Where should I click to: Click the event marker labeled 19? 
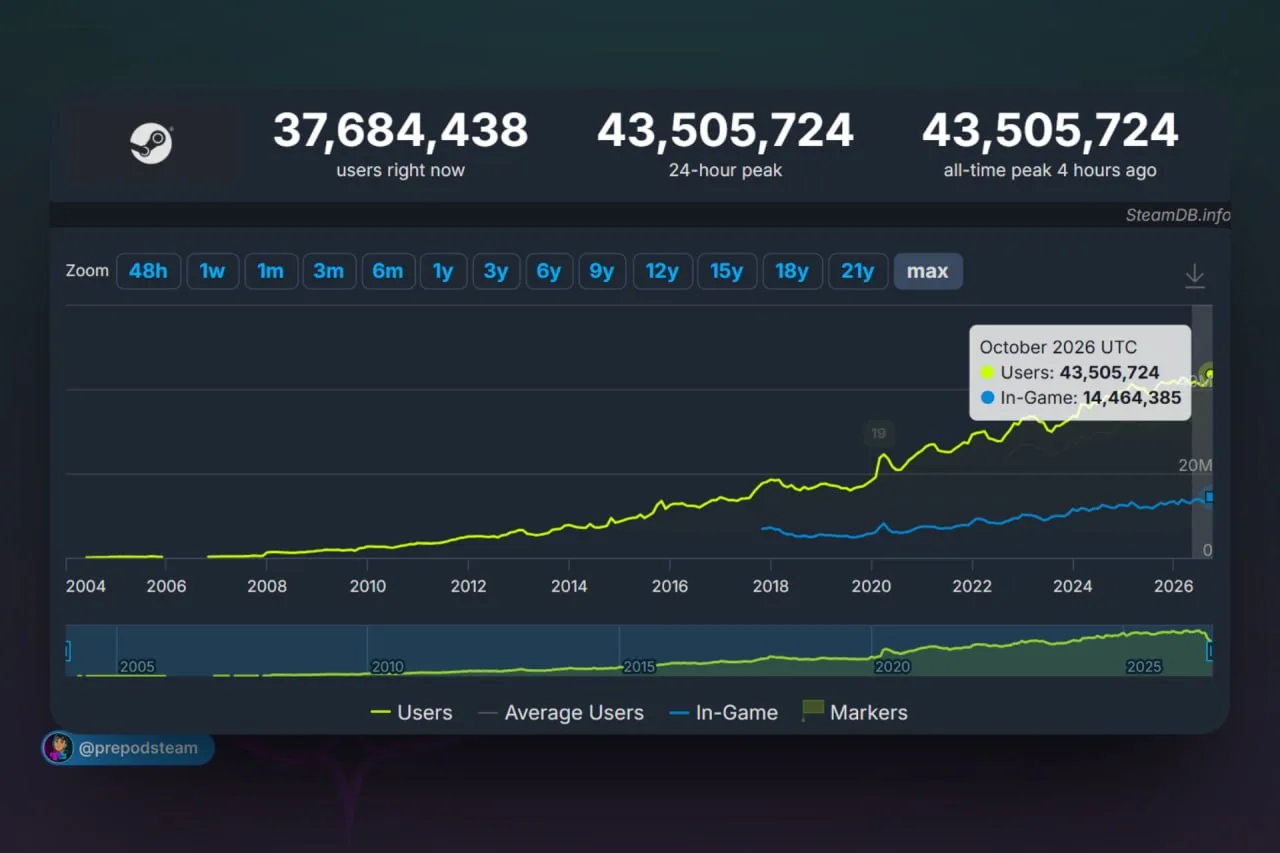click(x=879, y=433)
